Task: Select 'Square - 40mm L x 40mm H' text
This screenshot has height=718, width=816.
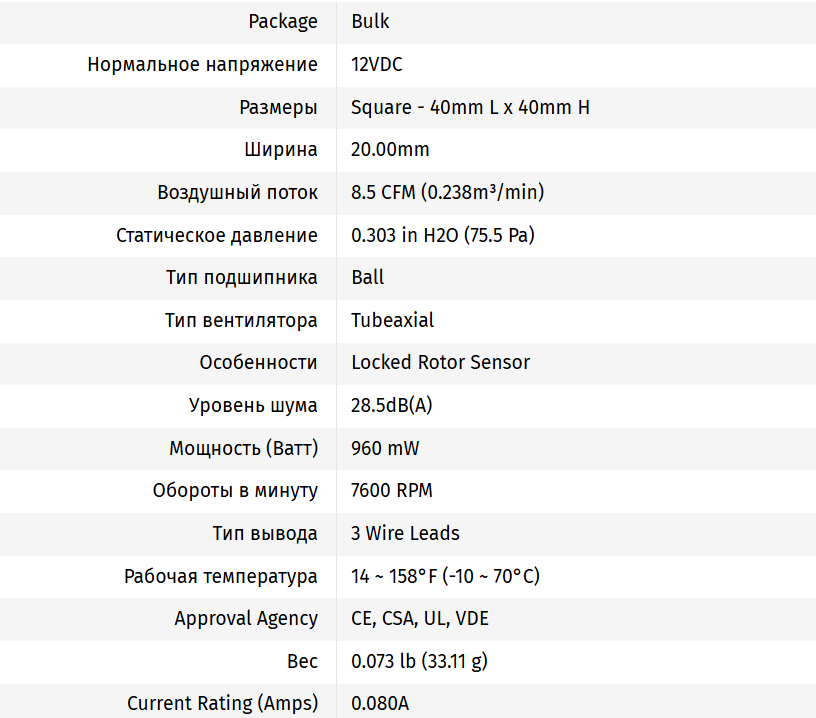Action: [x=470, y=107]
